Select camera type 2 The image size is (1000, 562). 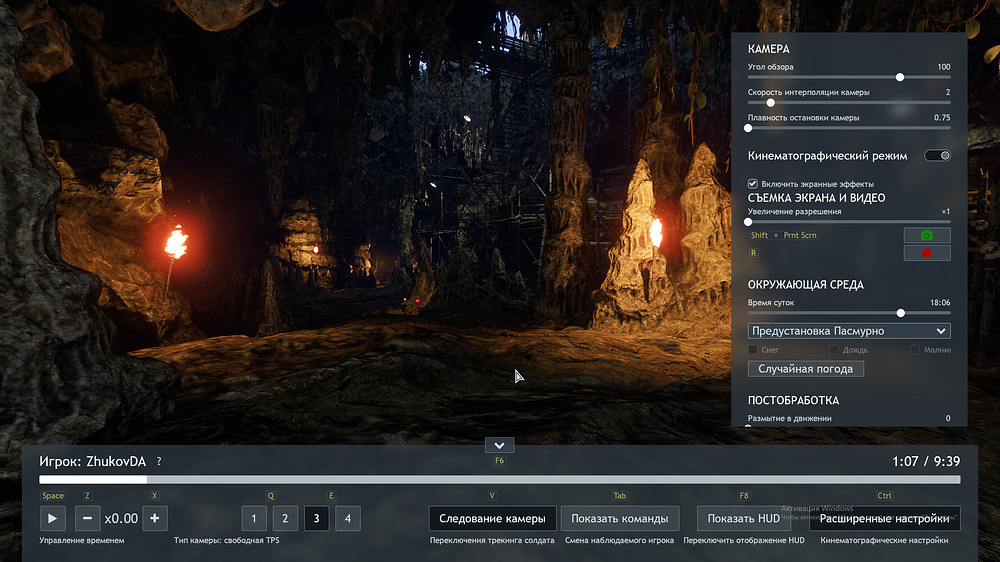(285, 519)
